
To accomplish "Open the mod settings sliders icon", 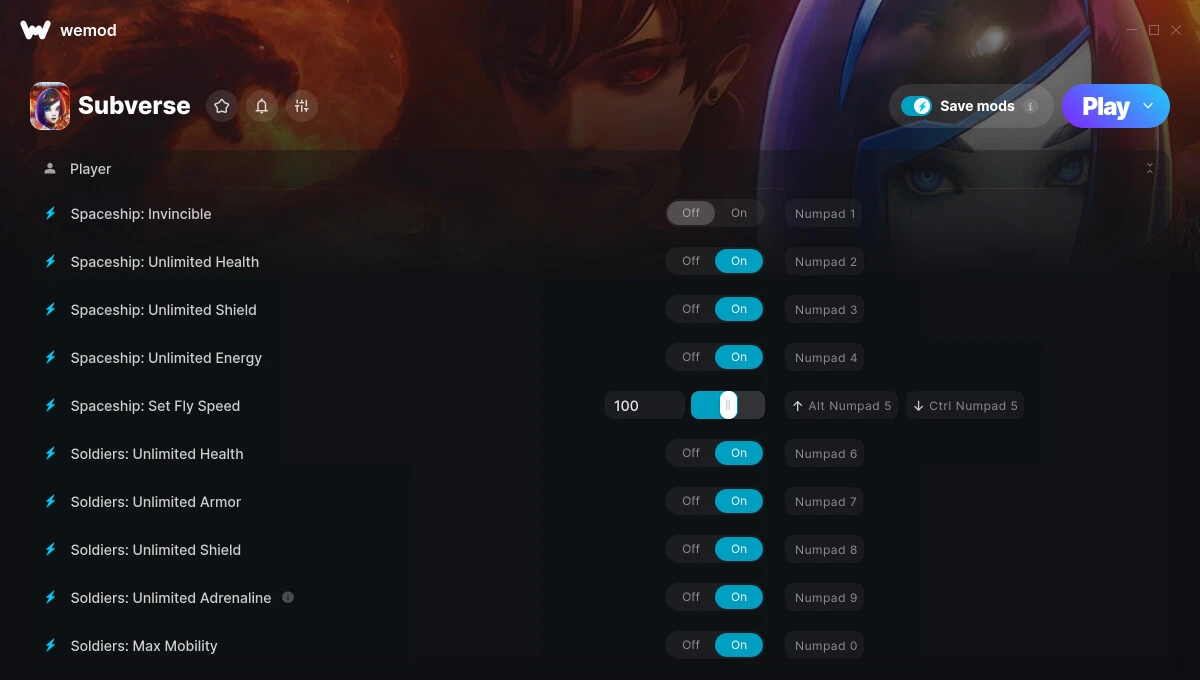I will 302,106.
